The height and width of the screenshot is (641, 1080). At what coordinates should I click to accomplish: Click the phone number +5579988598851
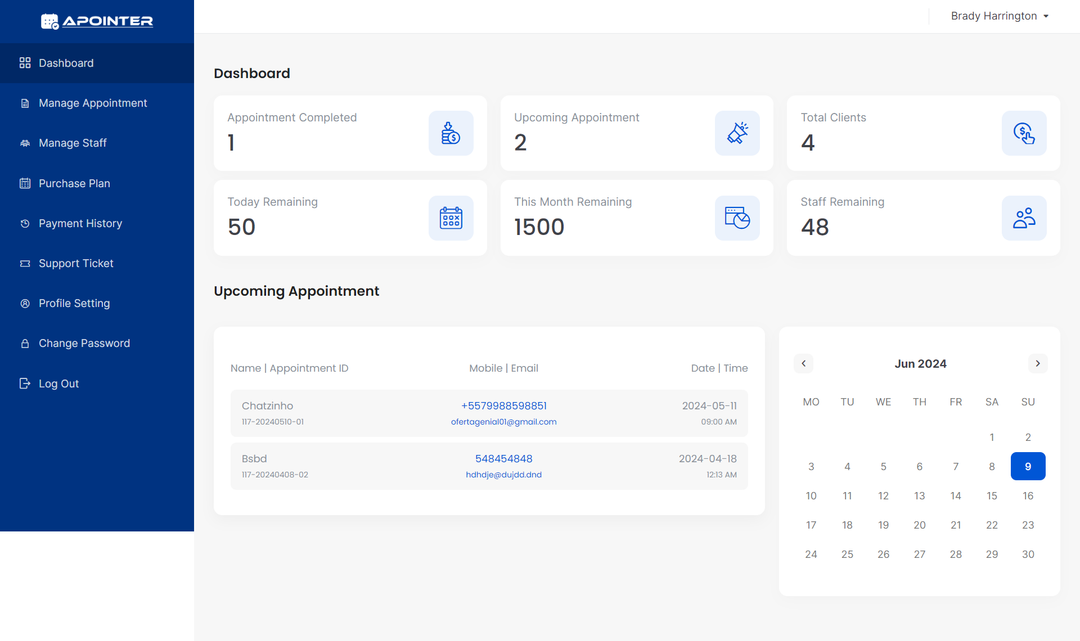click(x=504, y=406)
